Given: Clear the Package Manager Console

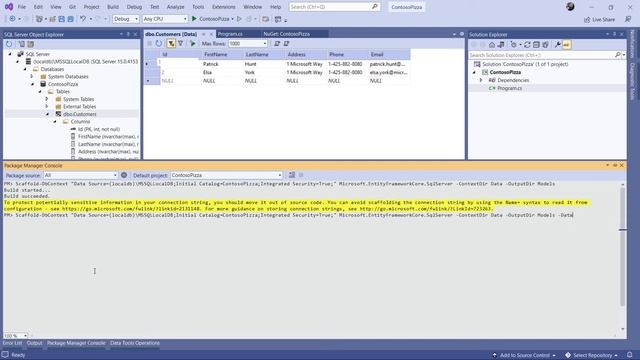Looking at the screenshot, I should click(292, 175).
